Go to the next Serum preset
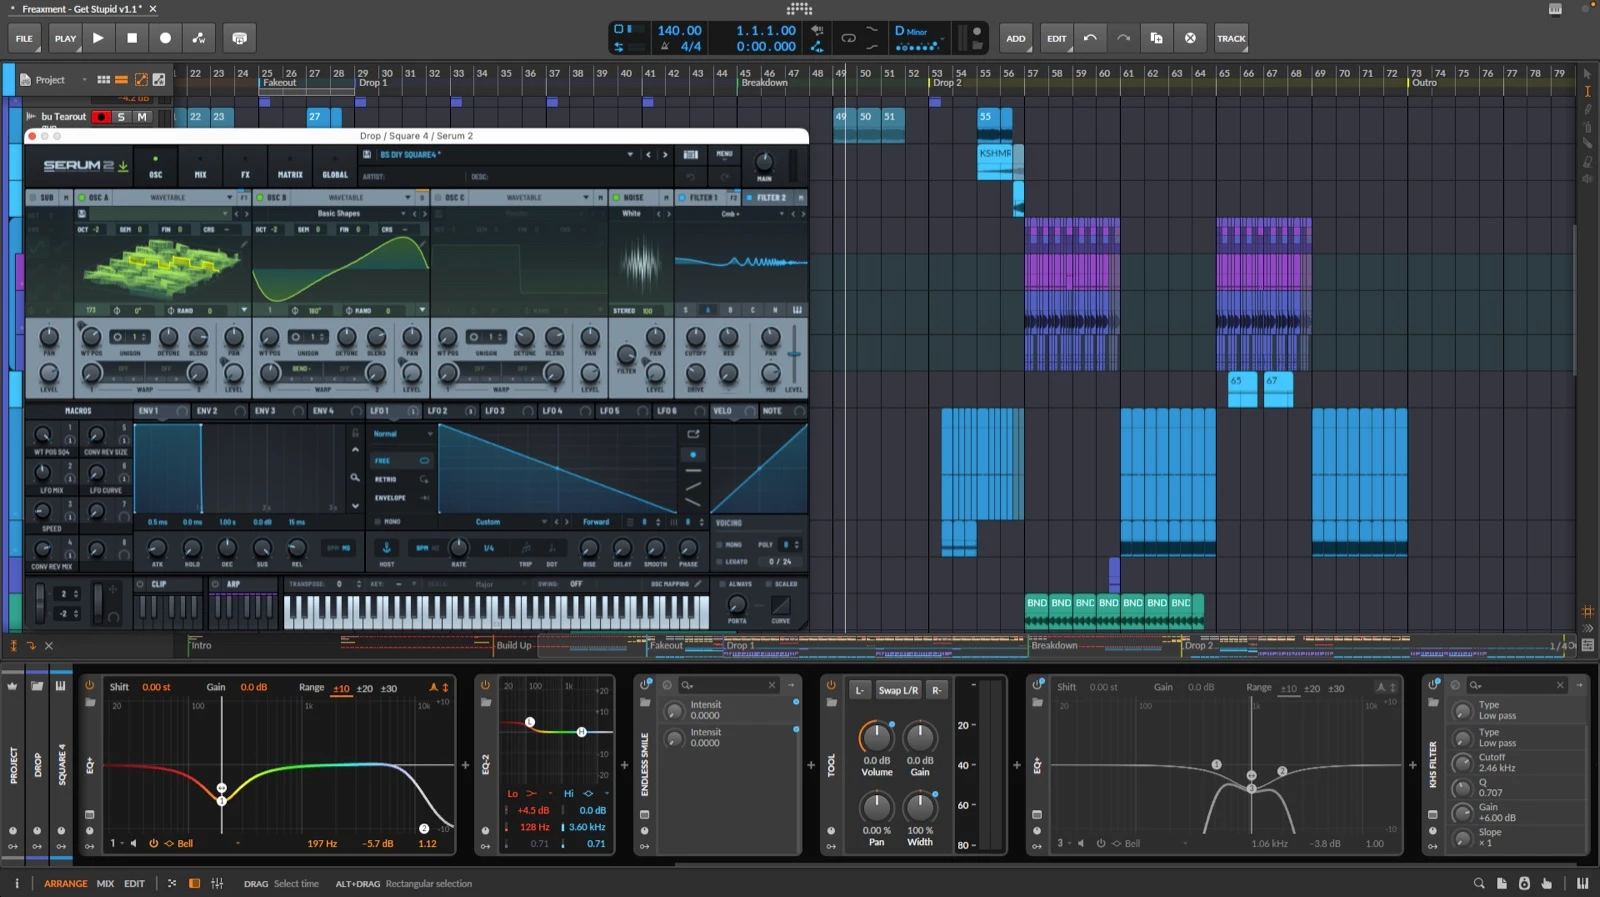 [665, 155]
